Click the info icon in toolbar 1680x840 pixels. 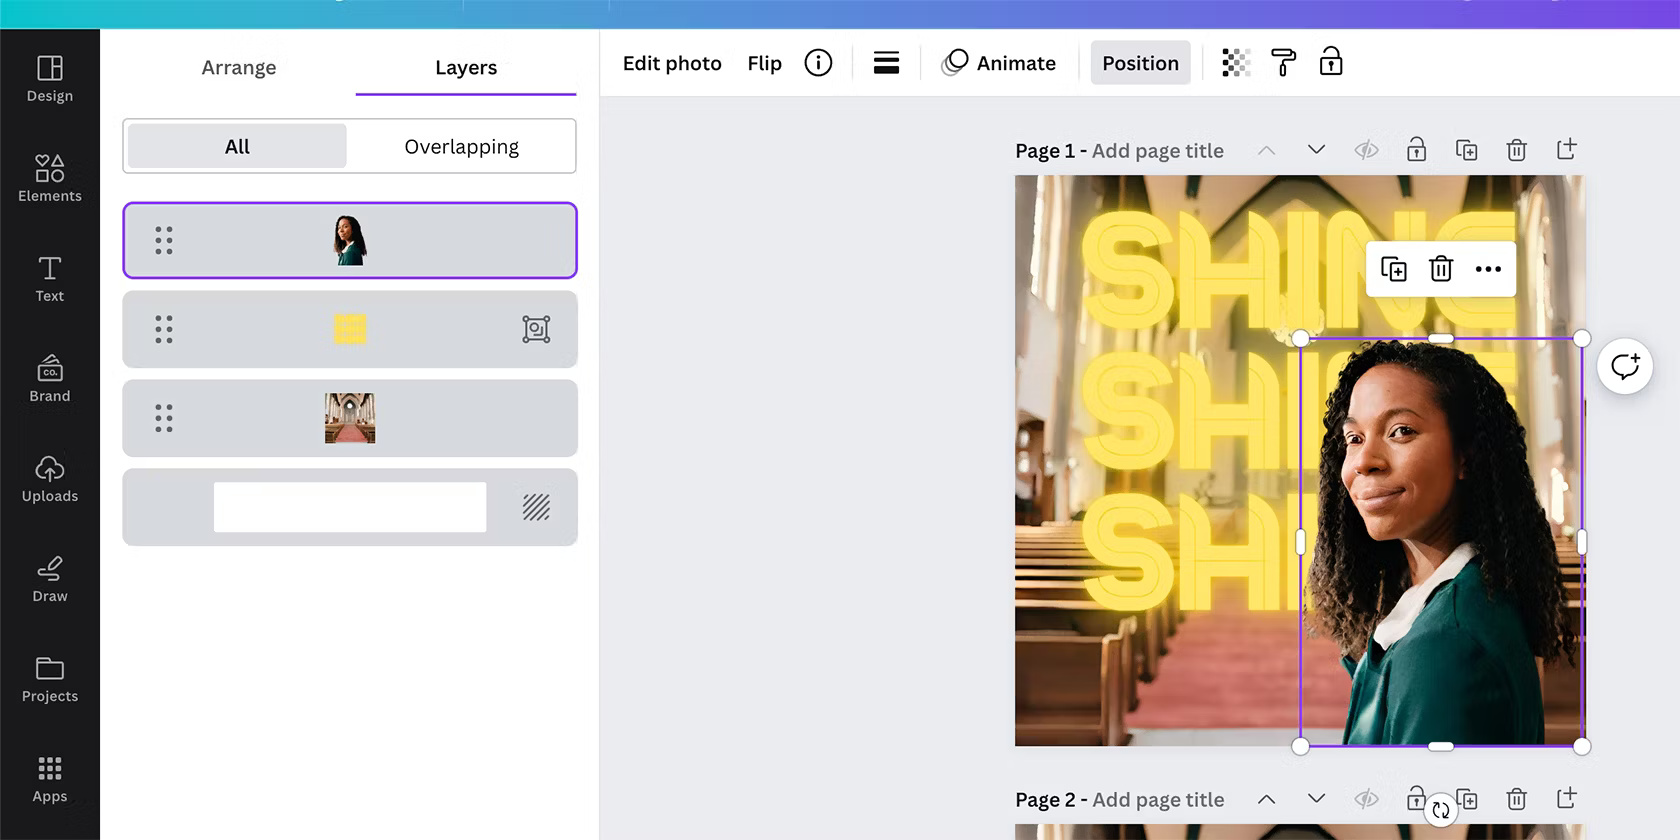pos(818,63)
